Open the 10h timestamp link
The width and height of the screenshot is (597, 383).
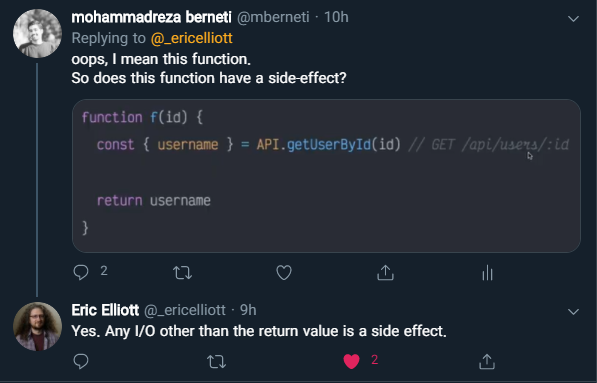tap(336, 17)
